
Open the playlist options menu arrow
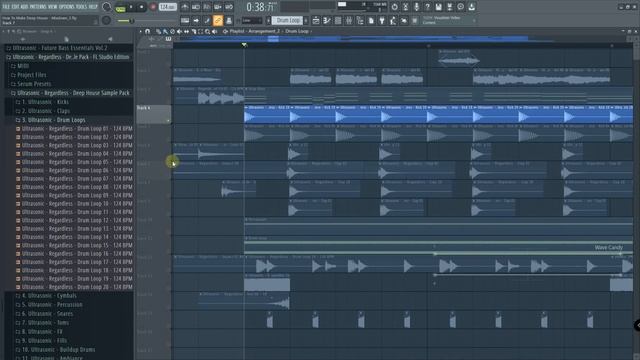tap(140, 31)
